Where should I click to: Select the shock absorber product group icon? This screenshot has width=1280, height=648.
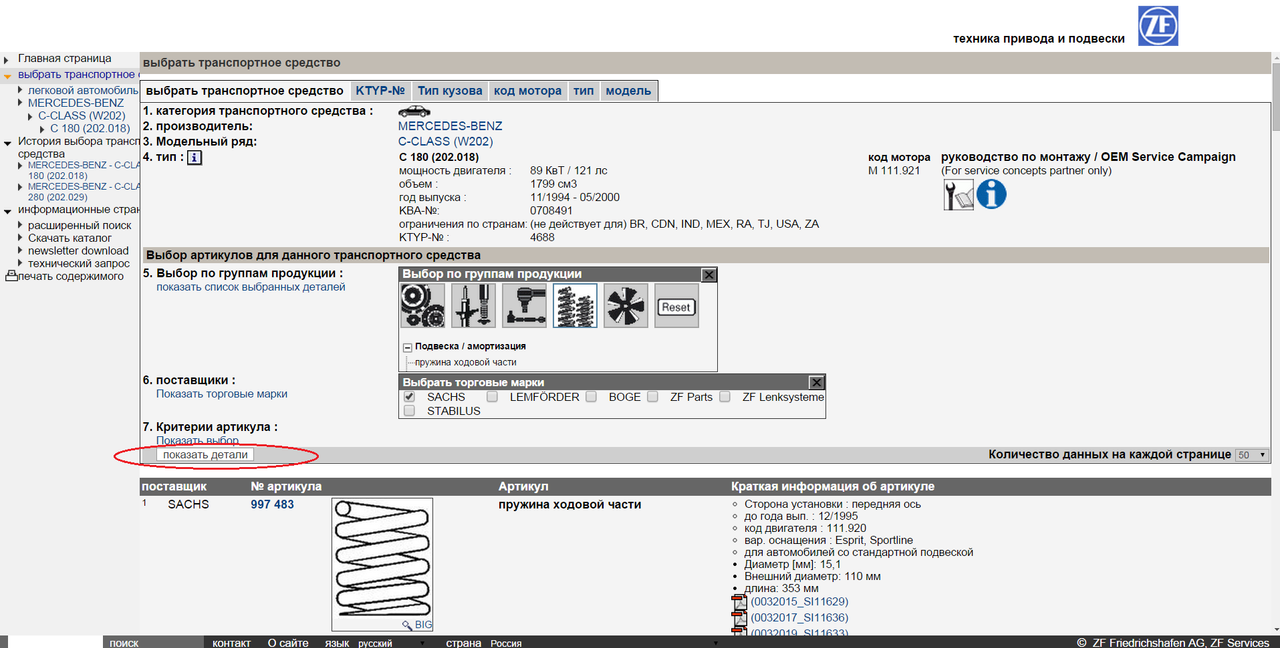click(473, 306)
